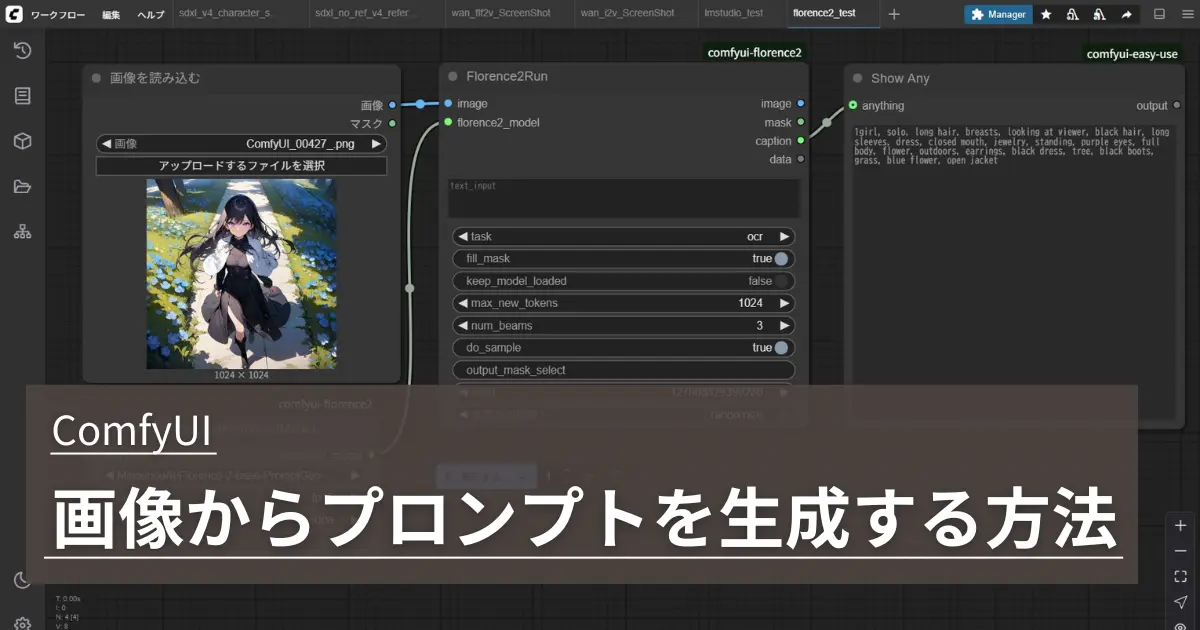Click the output port on Show Any

(x=1176, y=105)
